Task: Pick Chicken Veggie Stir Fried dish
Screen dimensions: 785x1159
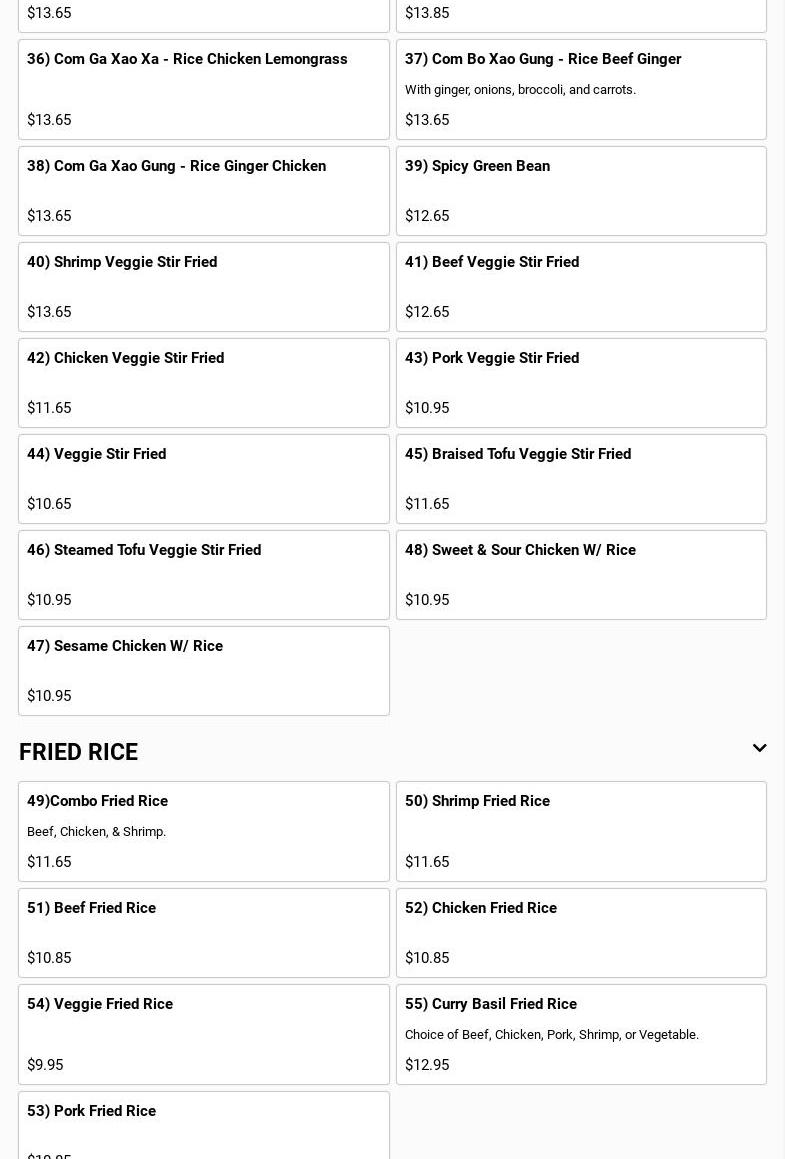Action: click(203, 382)
